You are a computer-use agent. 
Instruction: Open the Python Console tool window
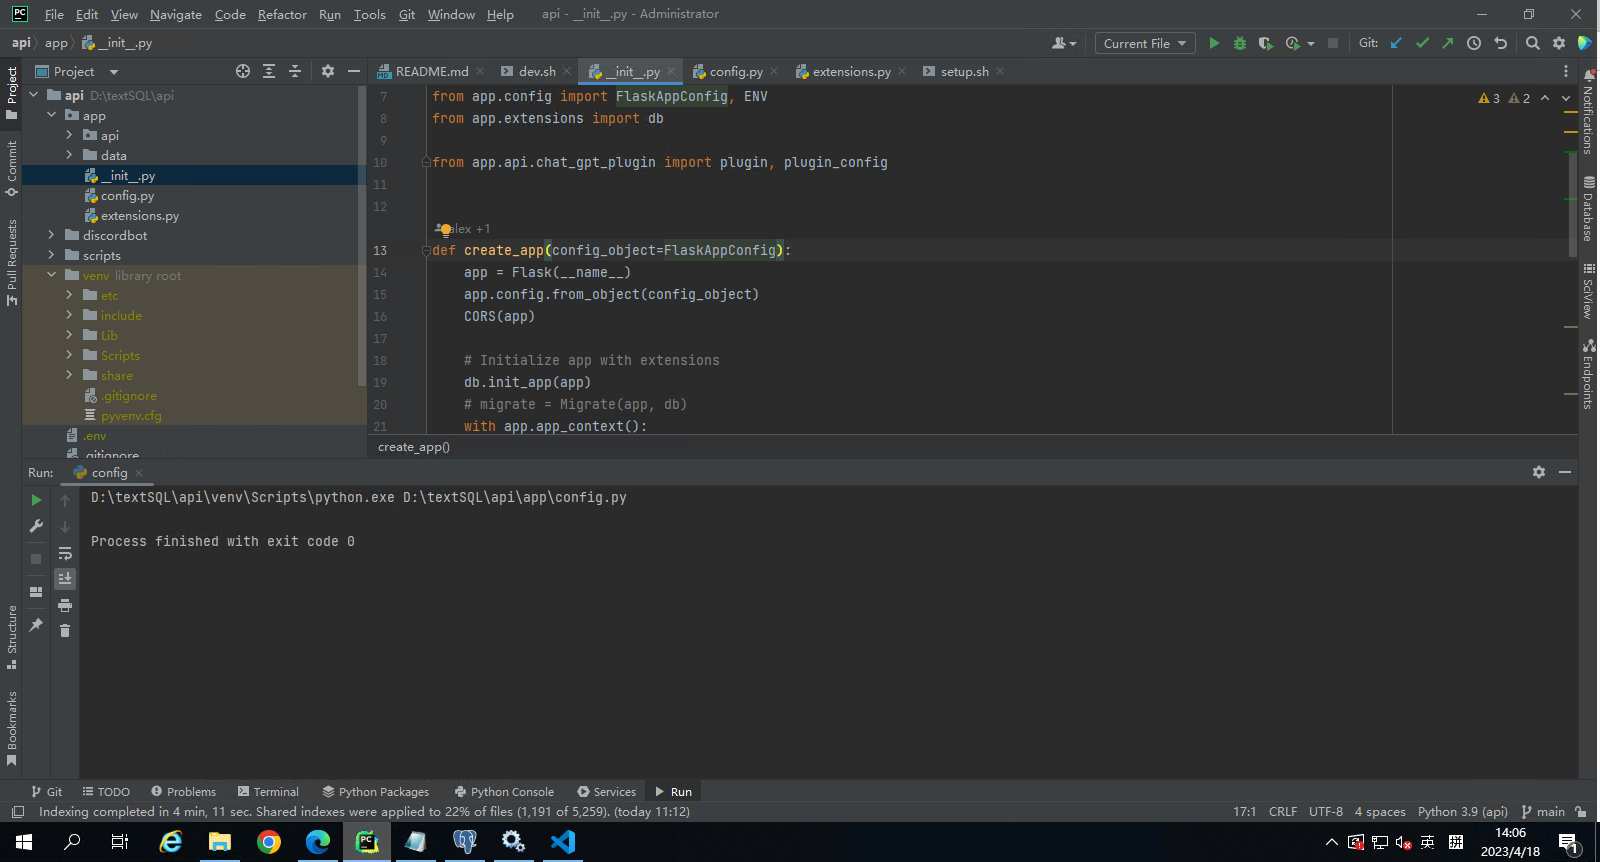504,791
